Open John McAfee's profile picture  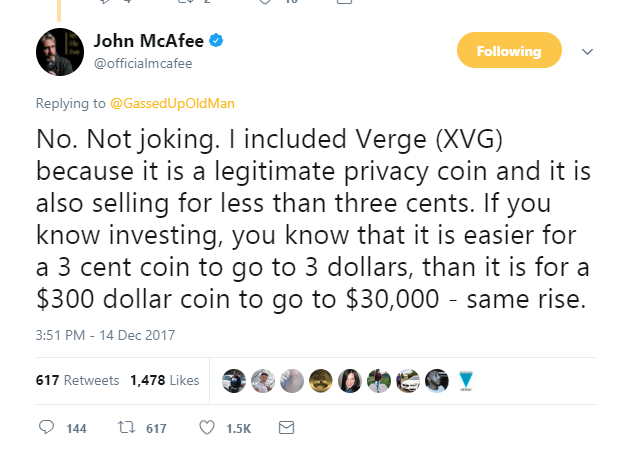(60, 50)
